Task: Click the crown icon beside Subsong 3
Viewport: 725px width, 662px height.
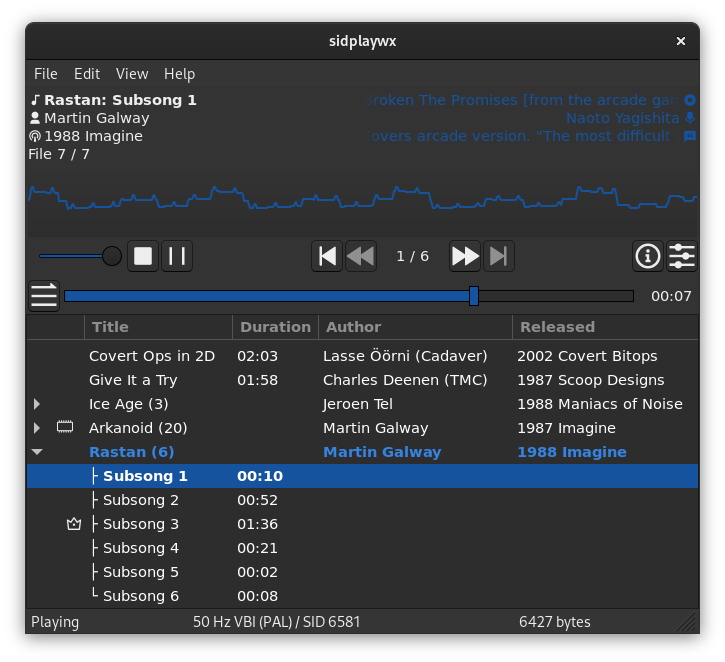Action: (74, 524)
